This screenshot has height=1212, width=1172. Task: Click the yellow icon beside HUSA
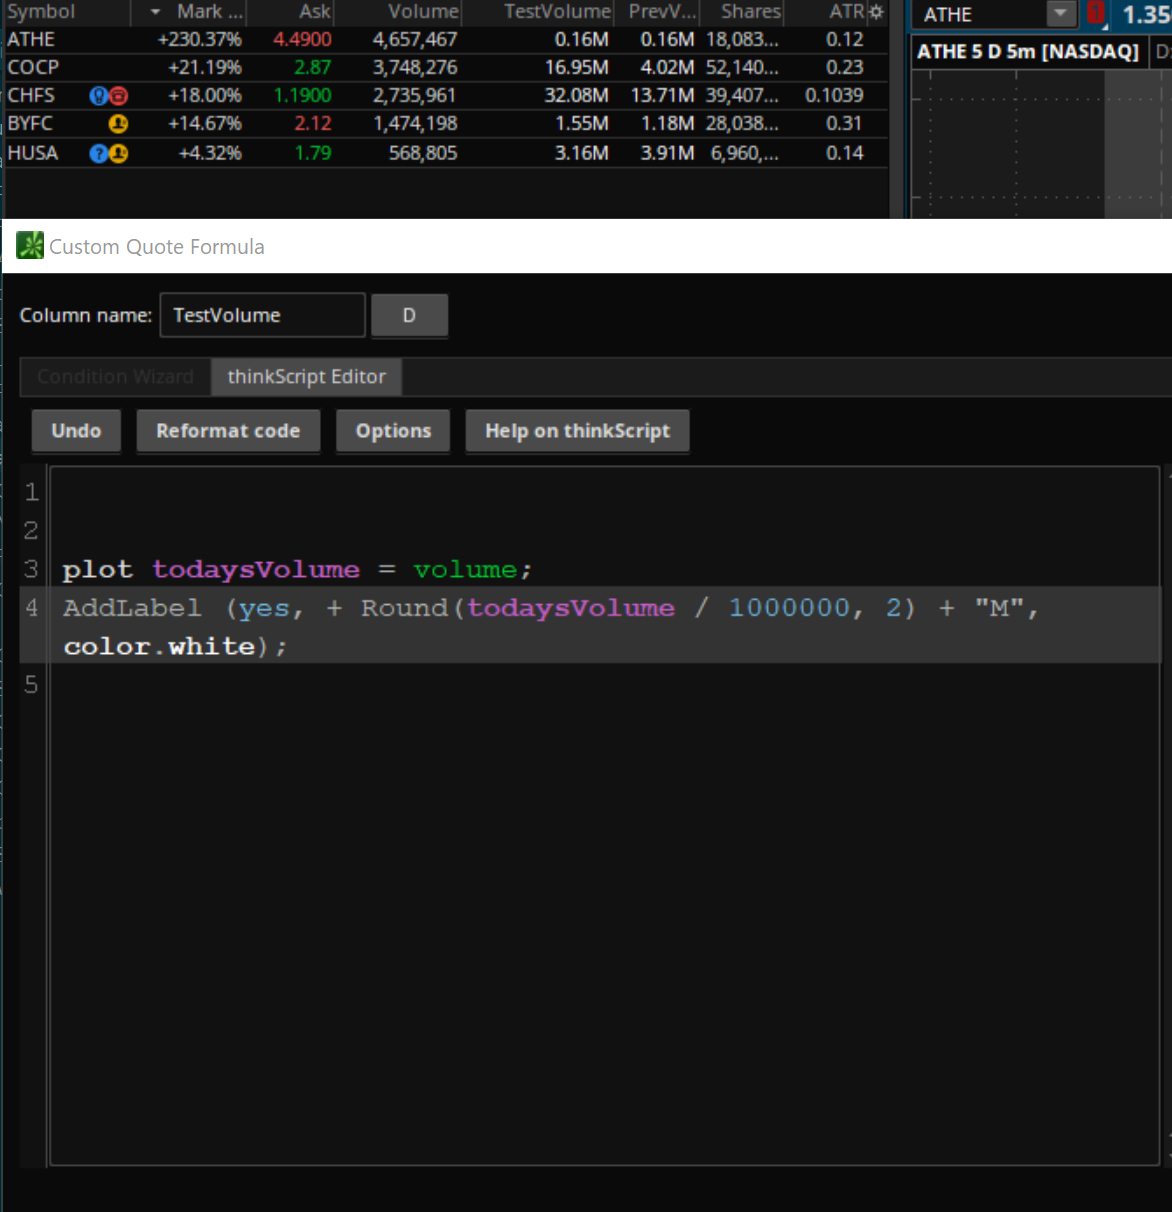coord(119,154)
